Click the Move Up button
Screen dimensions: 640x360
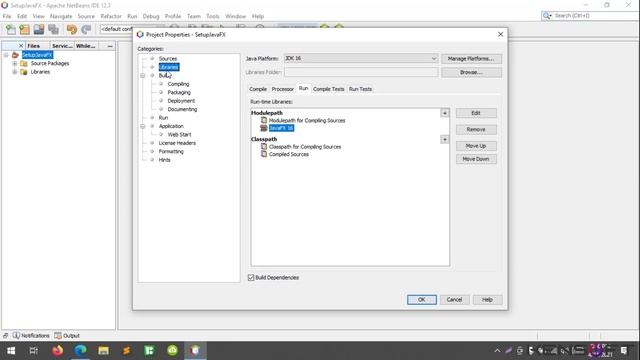point(476,146)
